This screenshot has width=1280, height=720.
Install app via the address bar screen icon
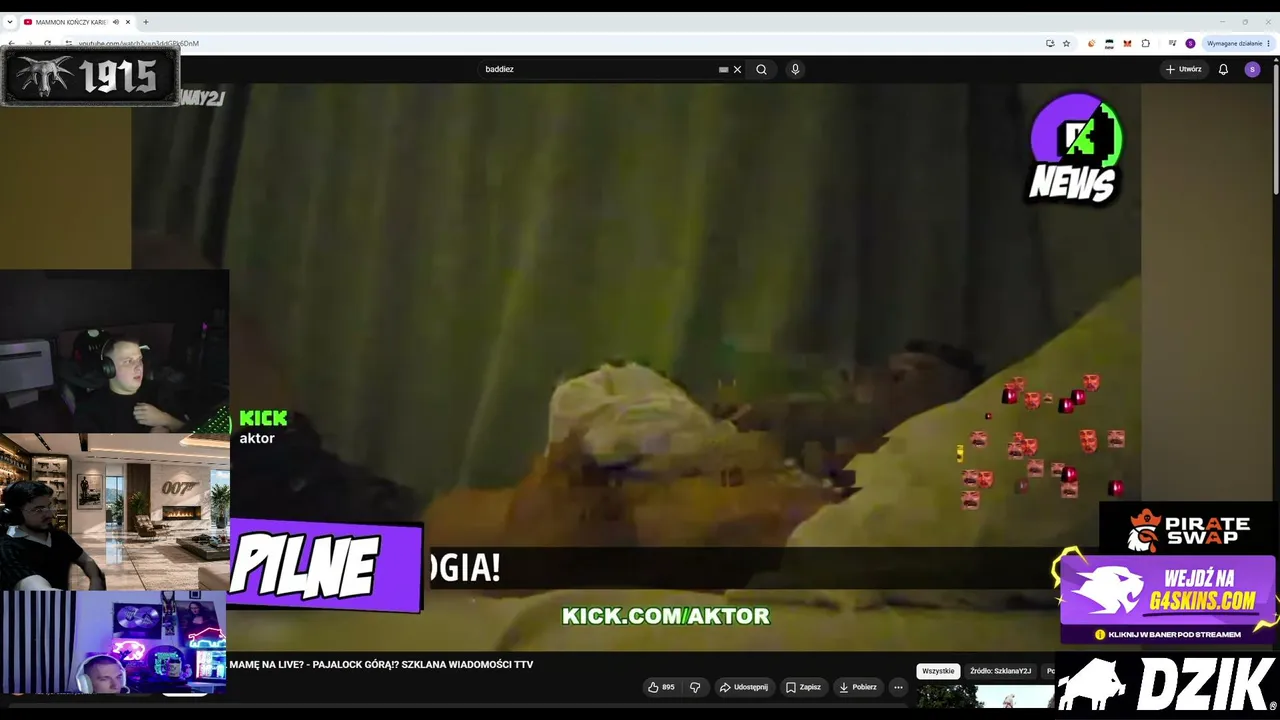click(1050, 43)
